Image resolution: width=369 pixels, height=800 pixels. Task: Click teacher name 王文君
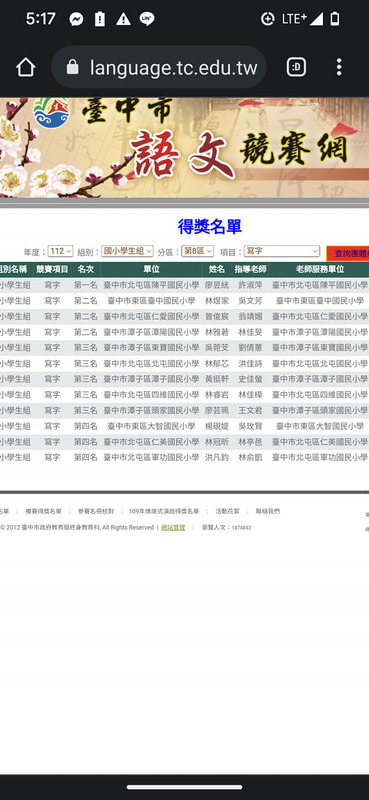click(250, 410)
